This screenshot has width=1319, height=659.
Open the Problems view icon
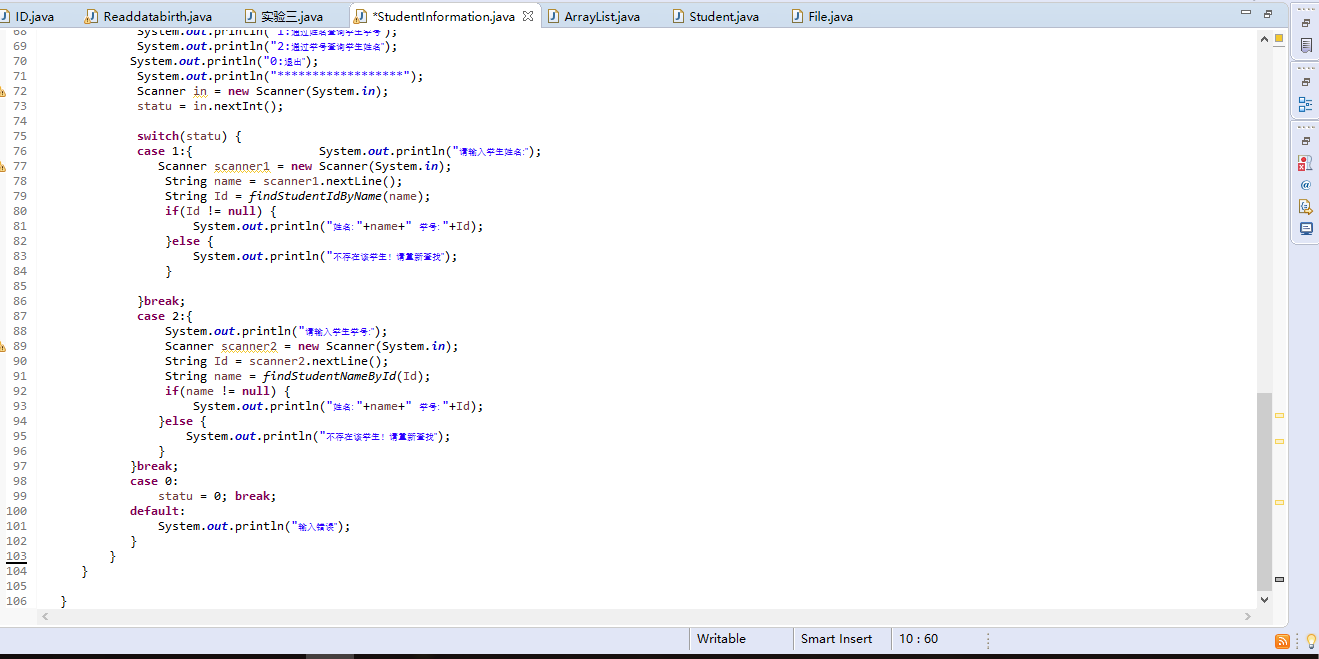click(1305, 163)
